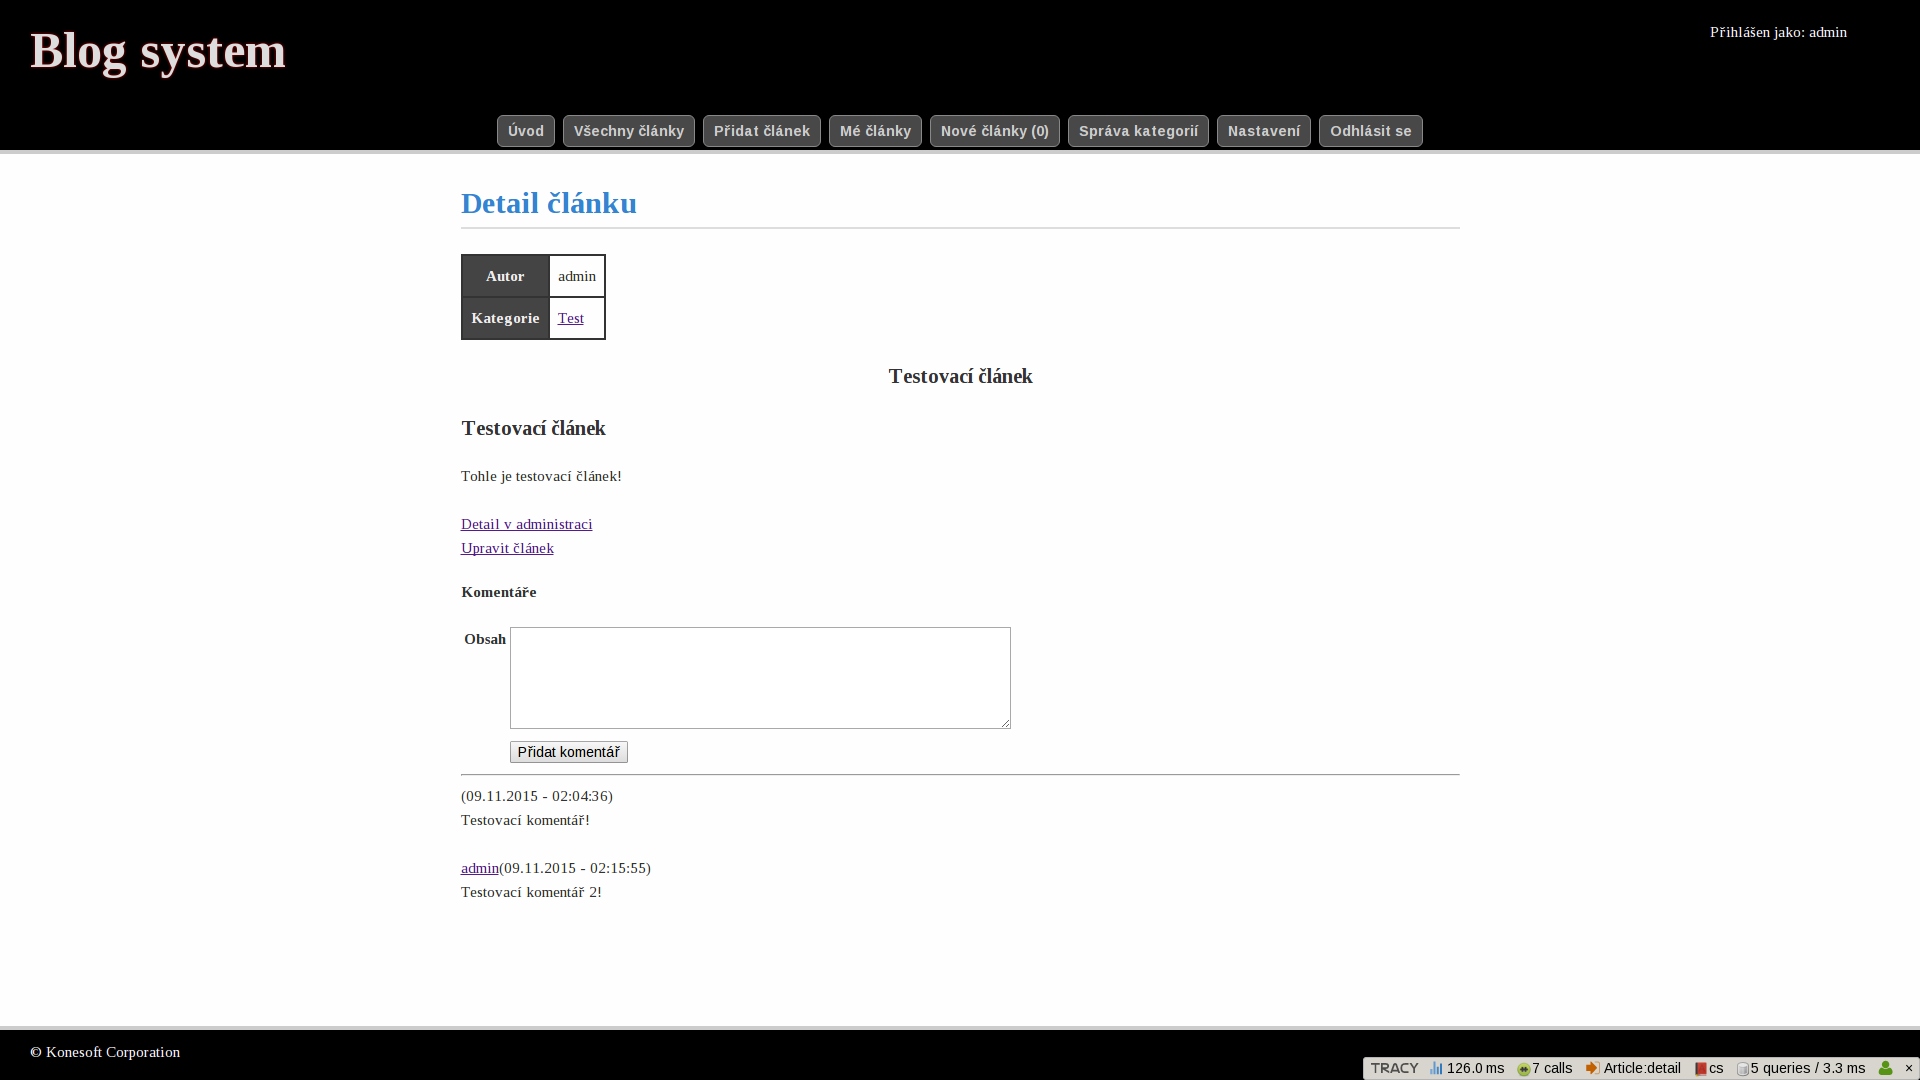Click the Přidat komentář button
Image resolution: width=1920 pixels, height=1080 pixels.
[568, 752]
